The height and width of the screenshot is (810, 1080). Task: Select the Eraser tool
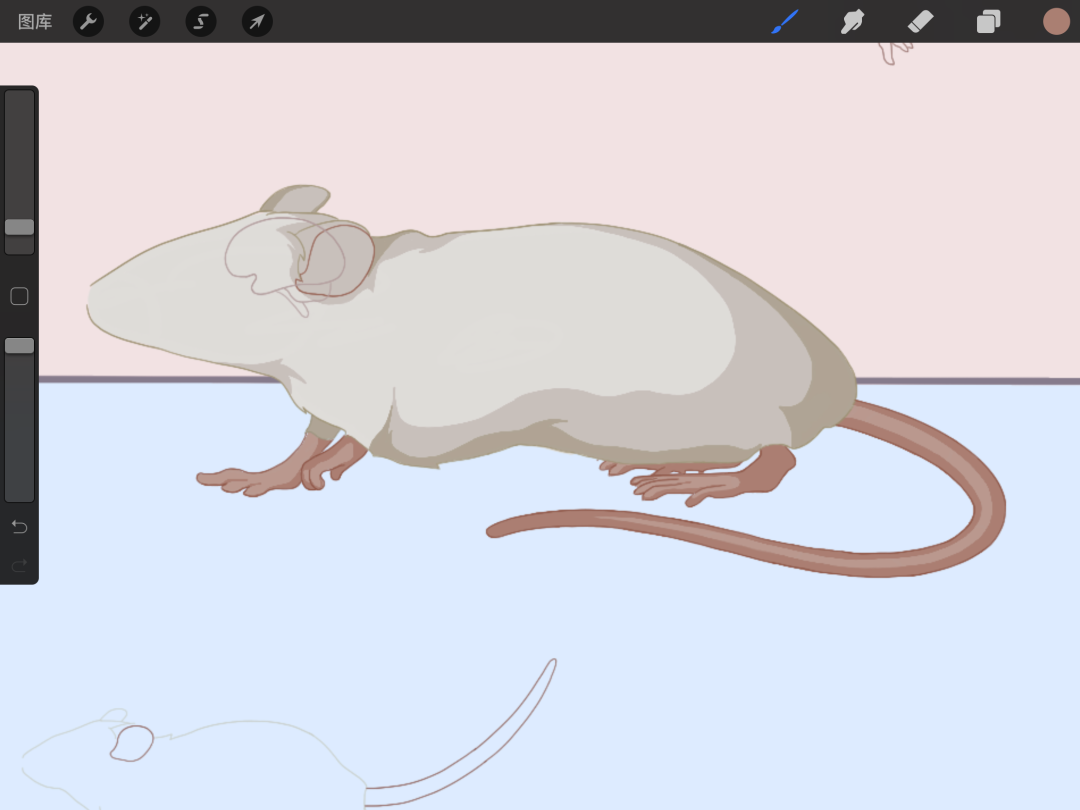tap(920, 21)
